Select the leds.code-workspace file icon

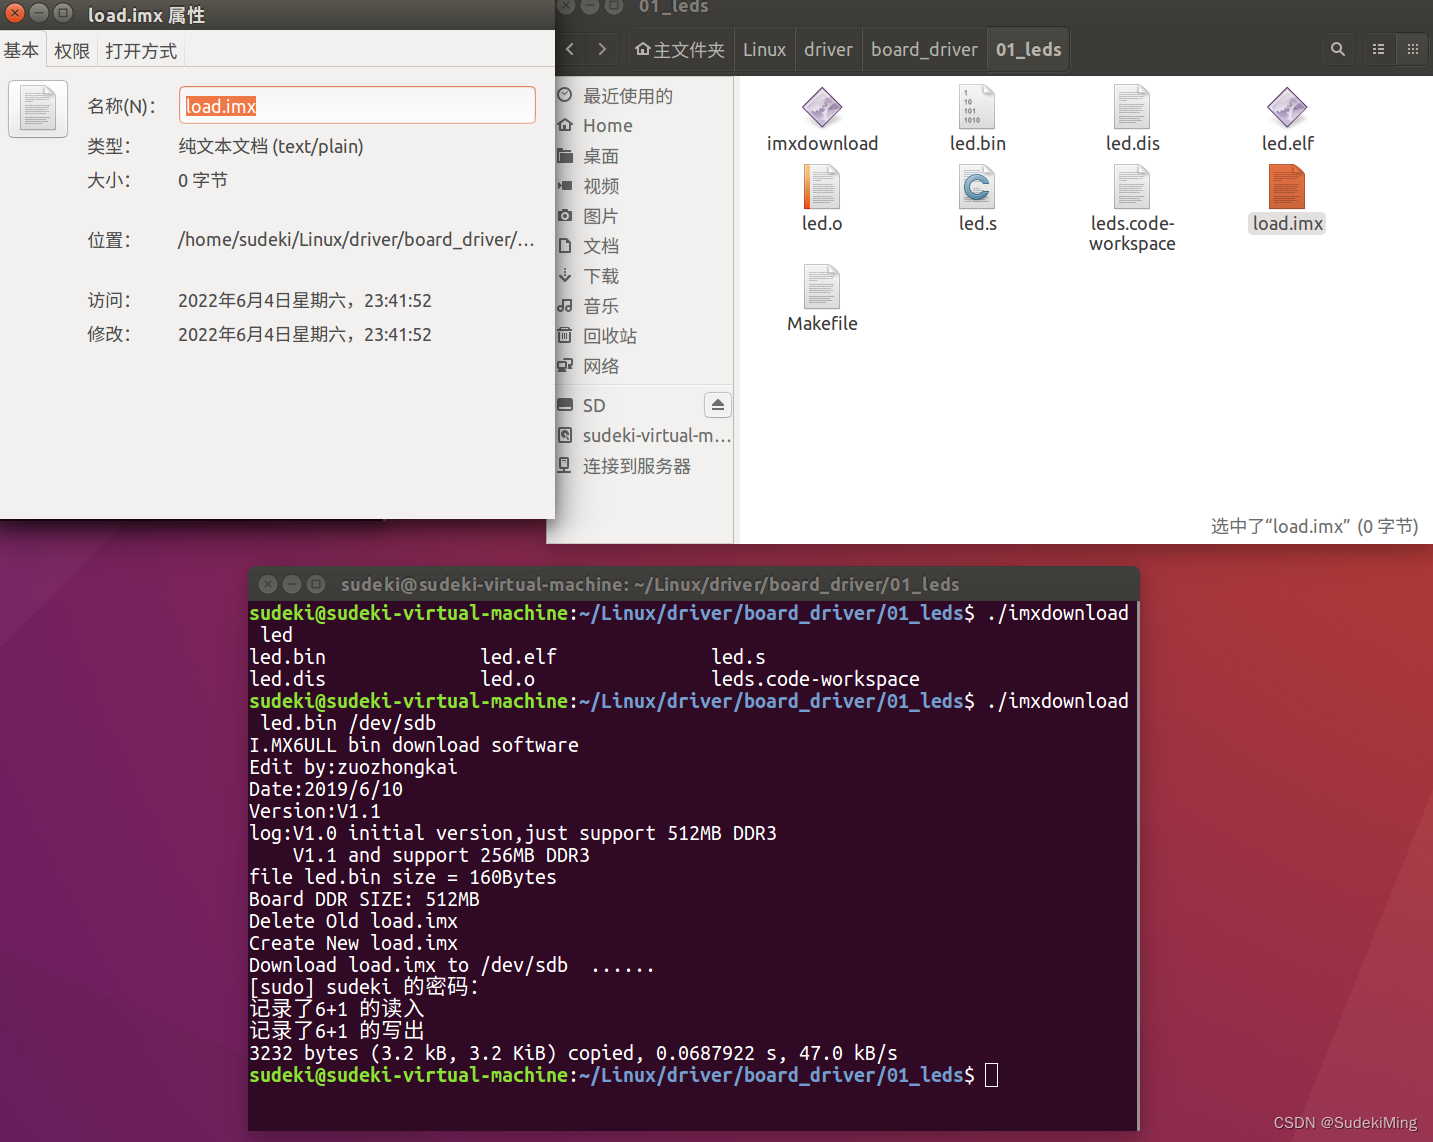(x=1132, y=188)
